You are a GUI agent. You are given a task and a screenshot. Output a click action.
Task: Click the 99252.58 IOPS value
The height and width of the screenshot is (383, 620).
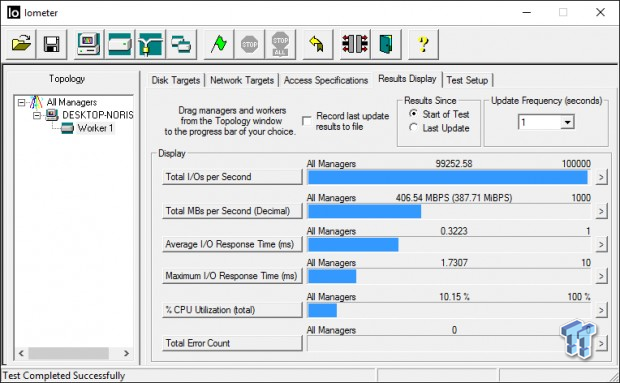pos(454,164)
